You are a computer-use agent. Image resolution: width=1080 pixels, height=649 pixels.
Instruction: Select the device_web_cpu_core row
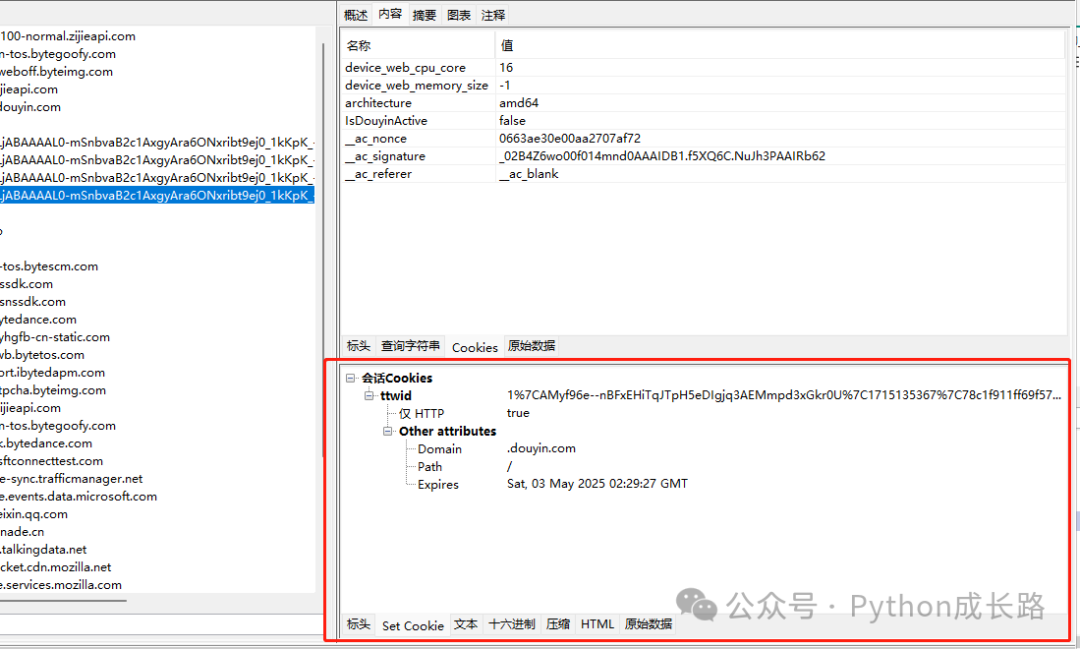pos(704,68)
